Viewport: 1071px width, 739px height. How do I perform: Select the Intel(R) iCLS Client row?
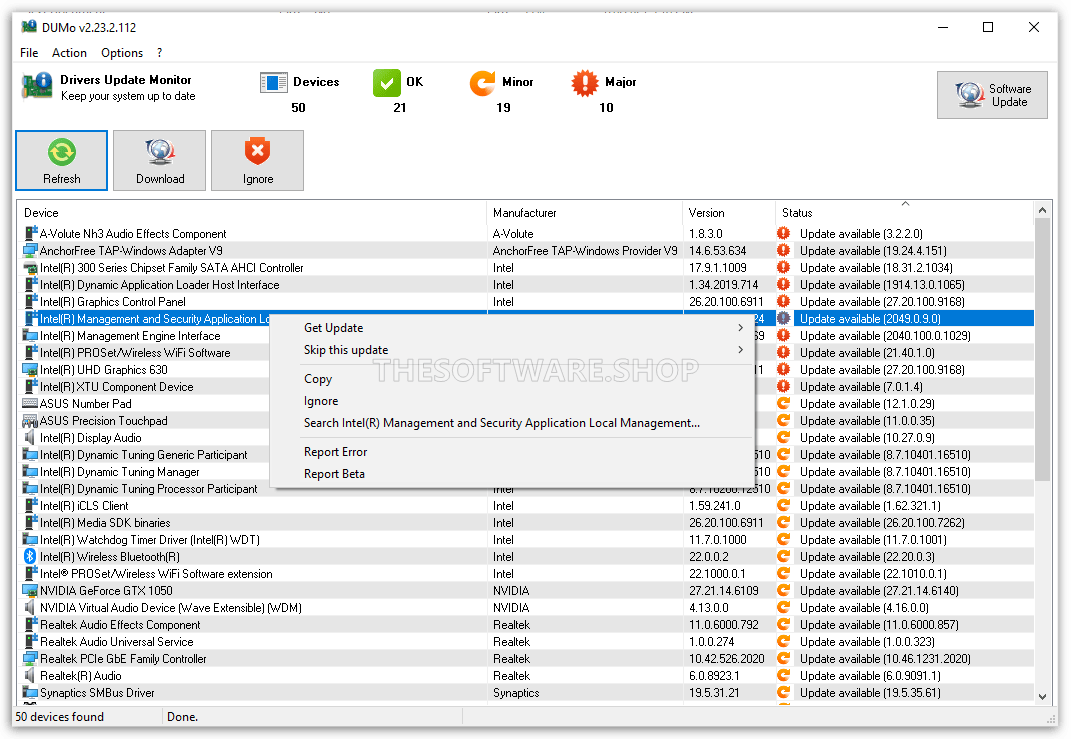(525, 505)
